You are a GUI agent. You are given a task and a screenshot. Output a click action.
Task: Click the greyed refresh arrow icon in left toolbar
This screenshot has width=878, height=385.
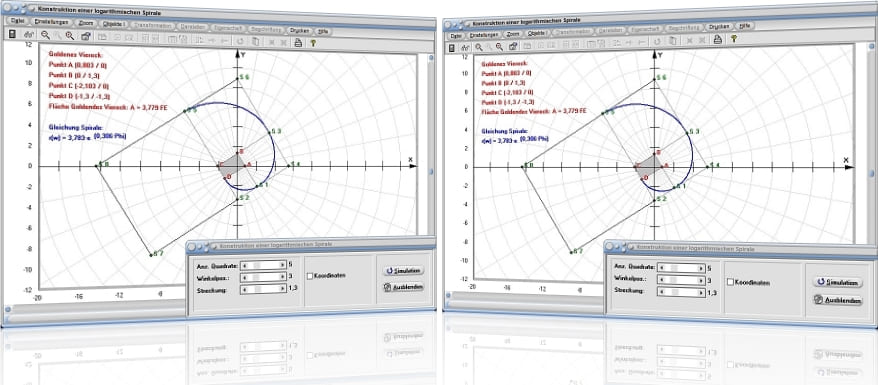tap(240, 41)
